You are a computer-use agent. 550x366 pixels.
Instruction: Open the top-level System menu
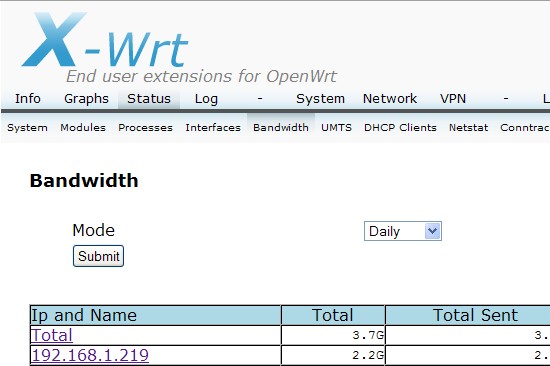pyautogui.click(x=320, y=99)
